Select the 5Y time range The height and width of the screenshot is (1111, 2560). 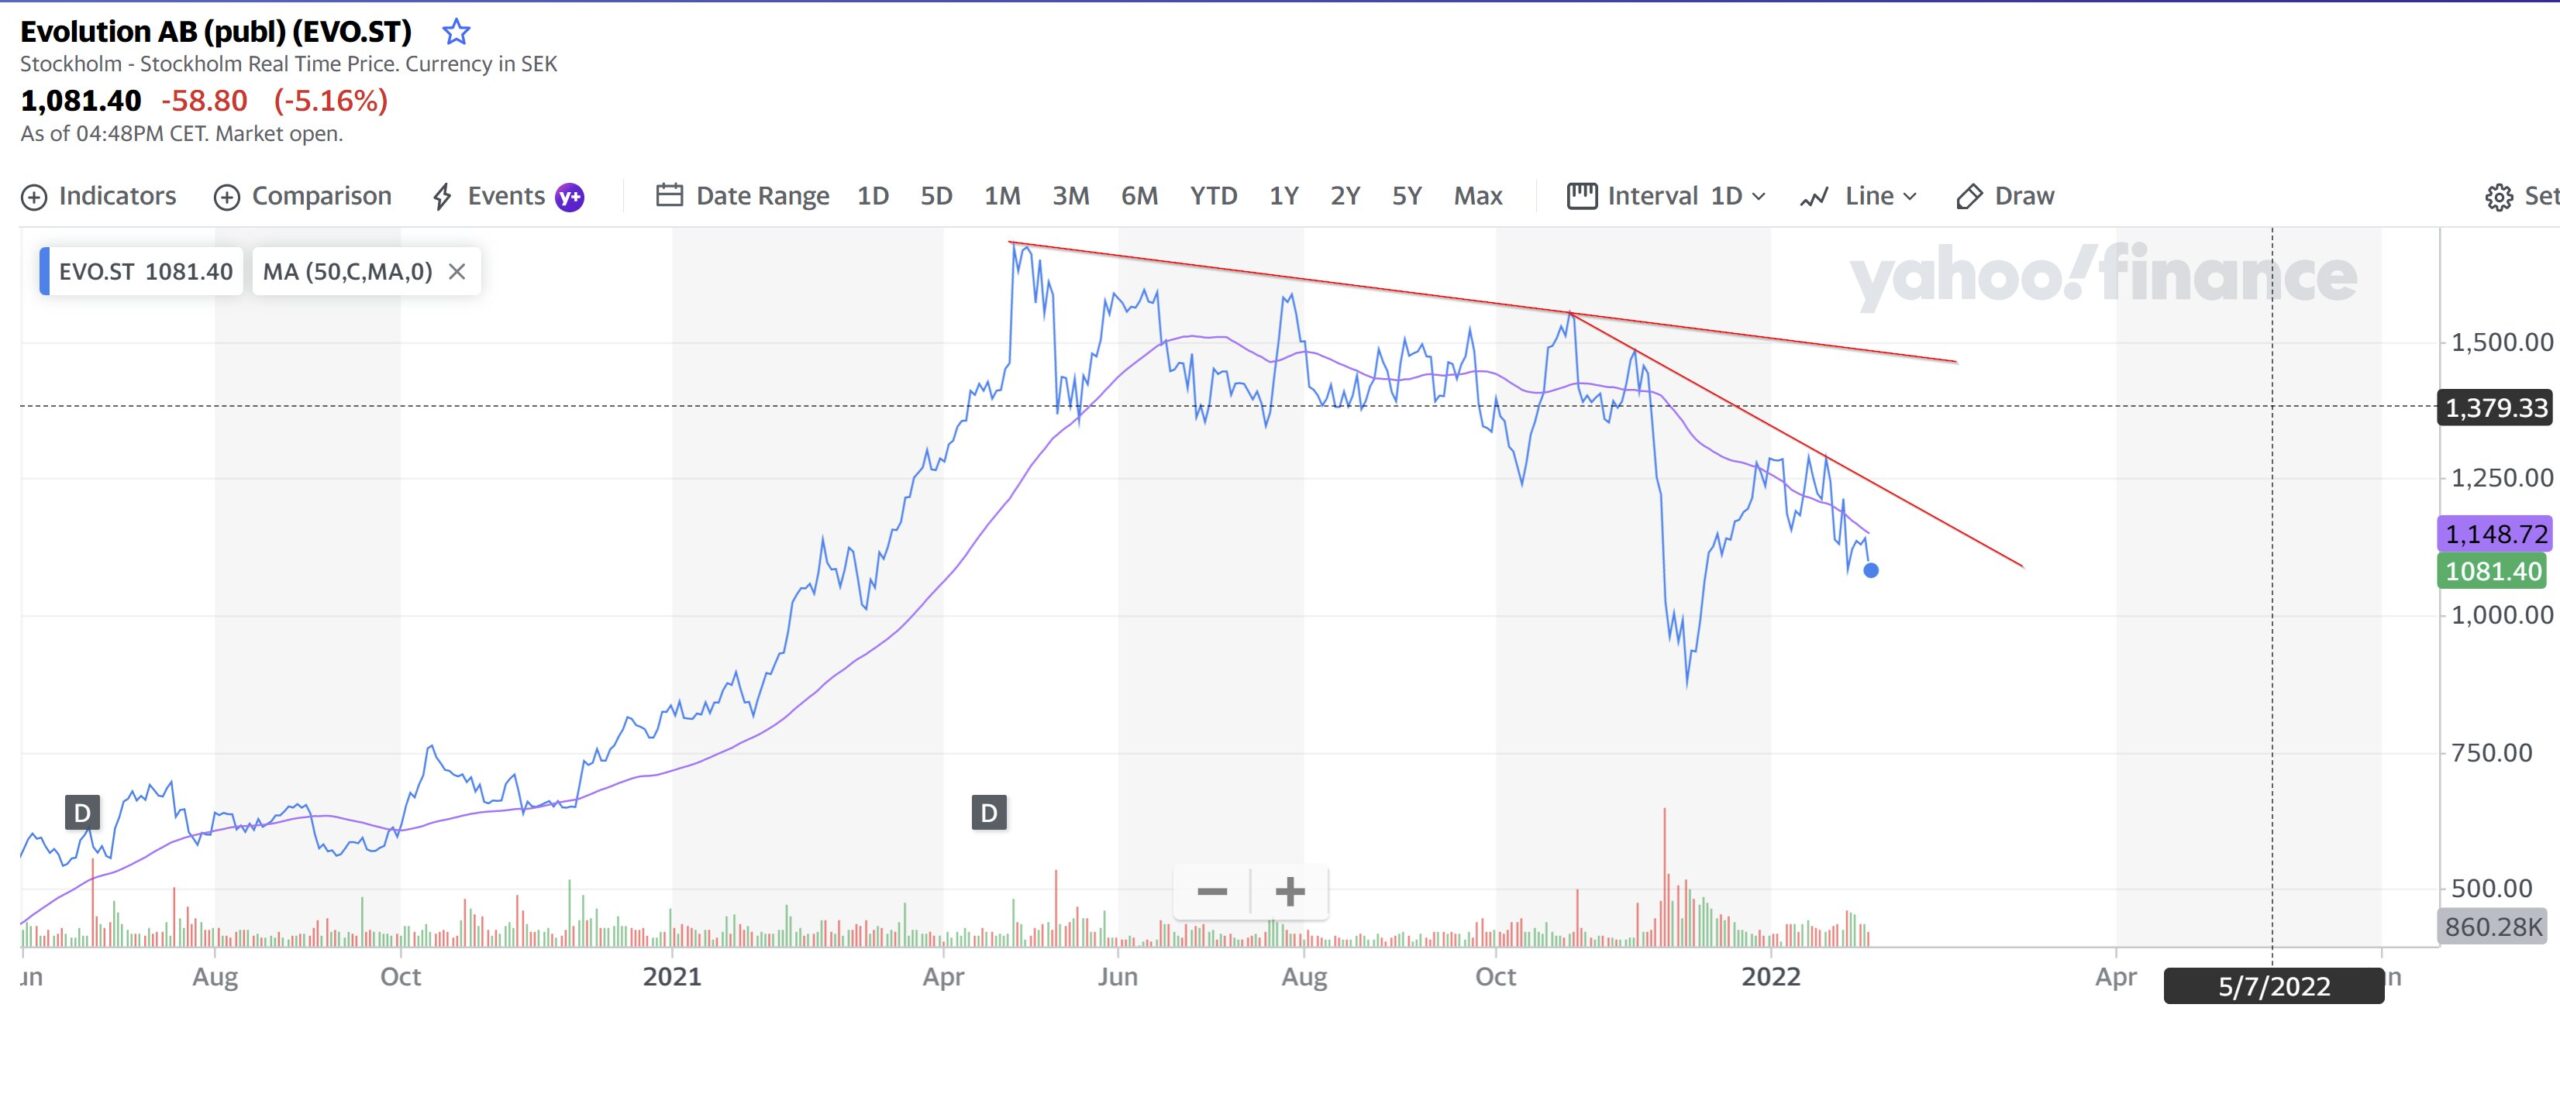[x=1407, y=196]
